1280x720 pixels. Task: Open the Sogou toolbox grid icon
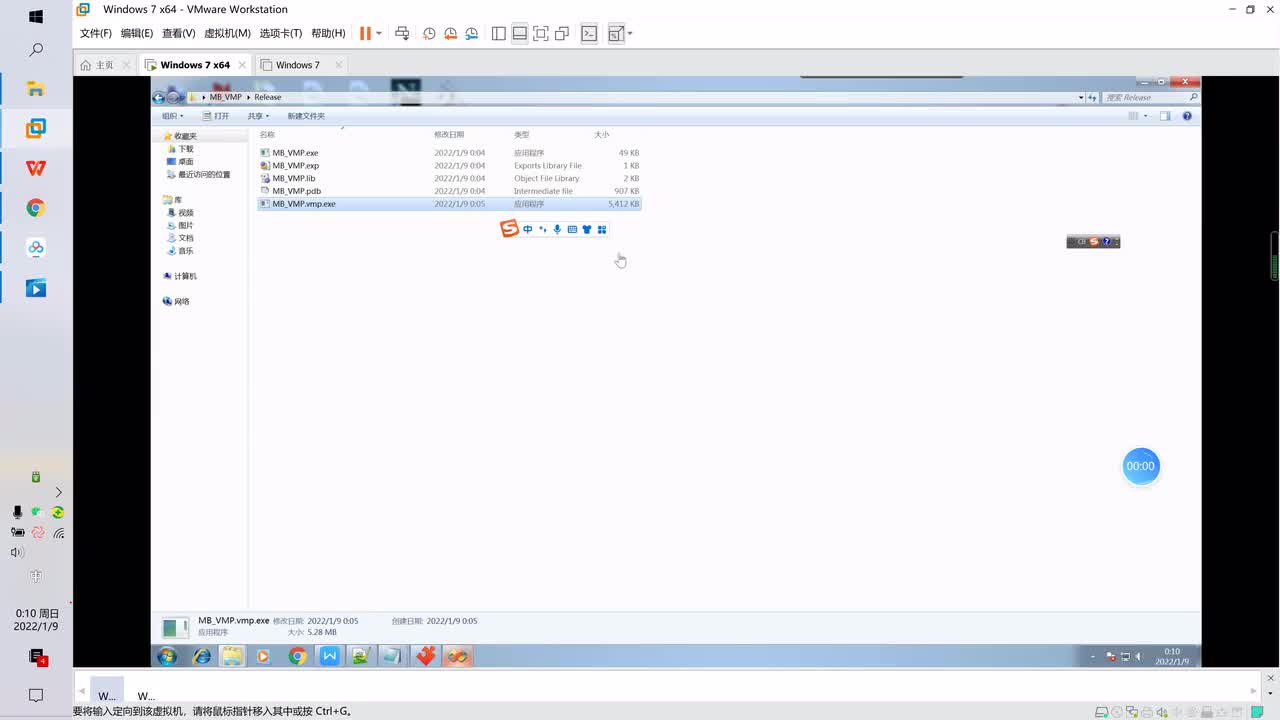click(602, 230)
